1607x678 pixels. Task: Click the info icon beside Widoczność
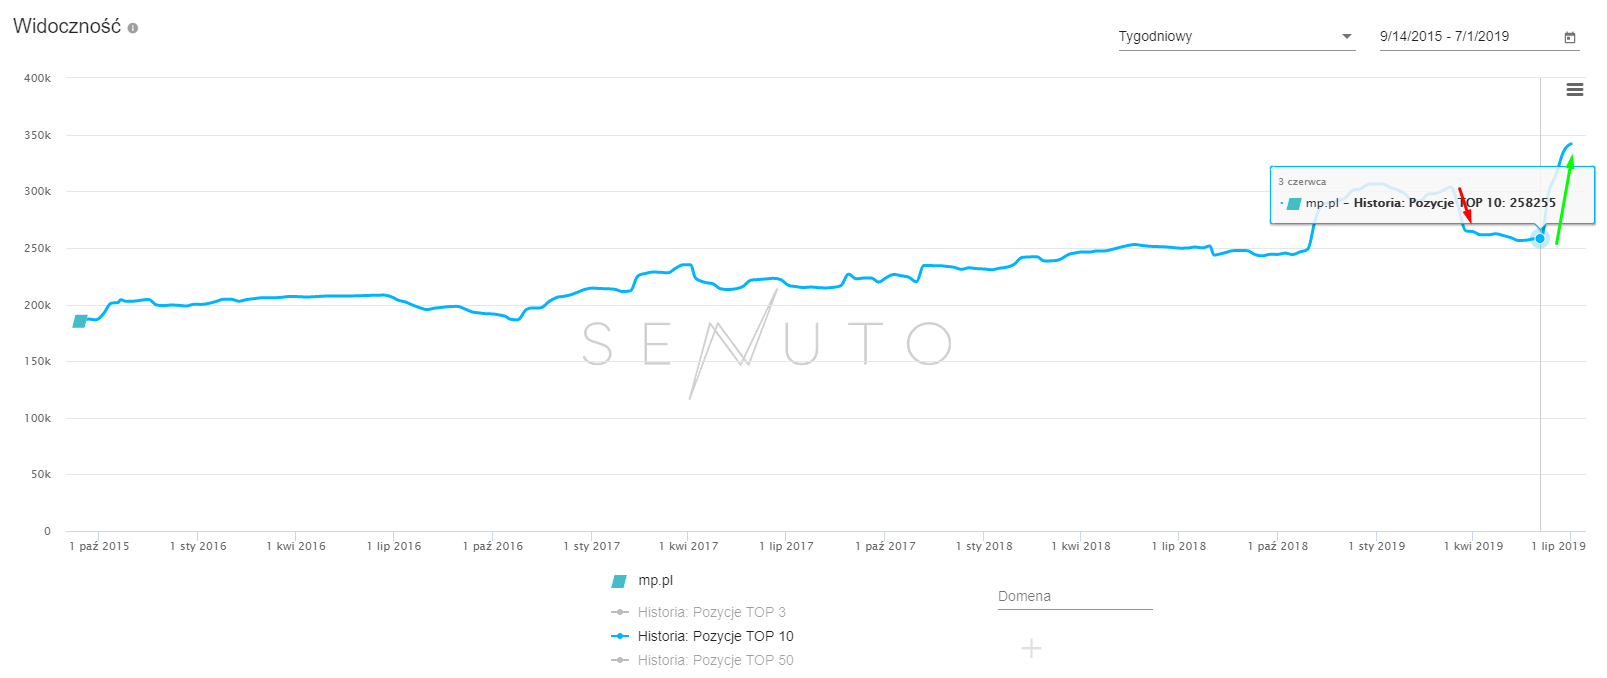[x=133, y=28]
